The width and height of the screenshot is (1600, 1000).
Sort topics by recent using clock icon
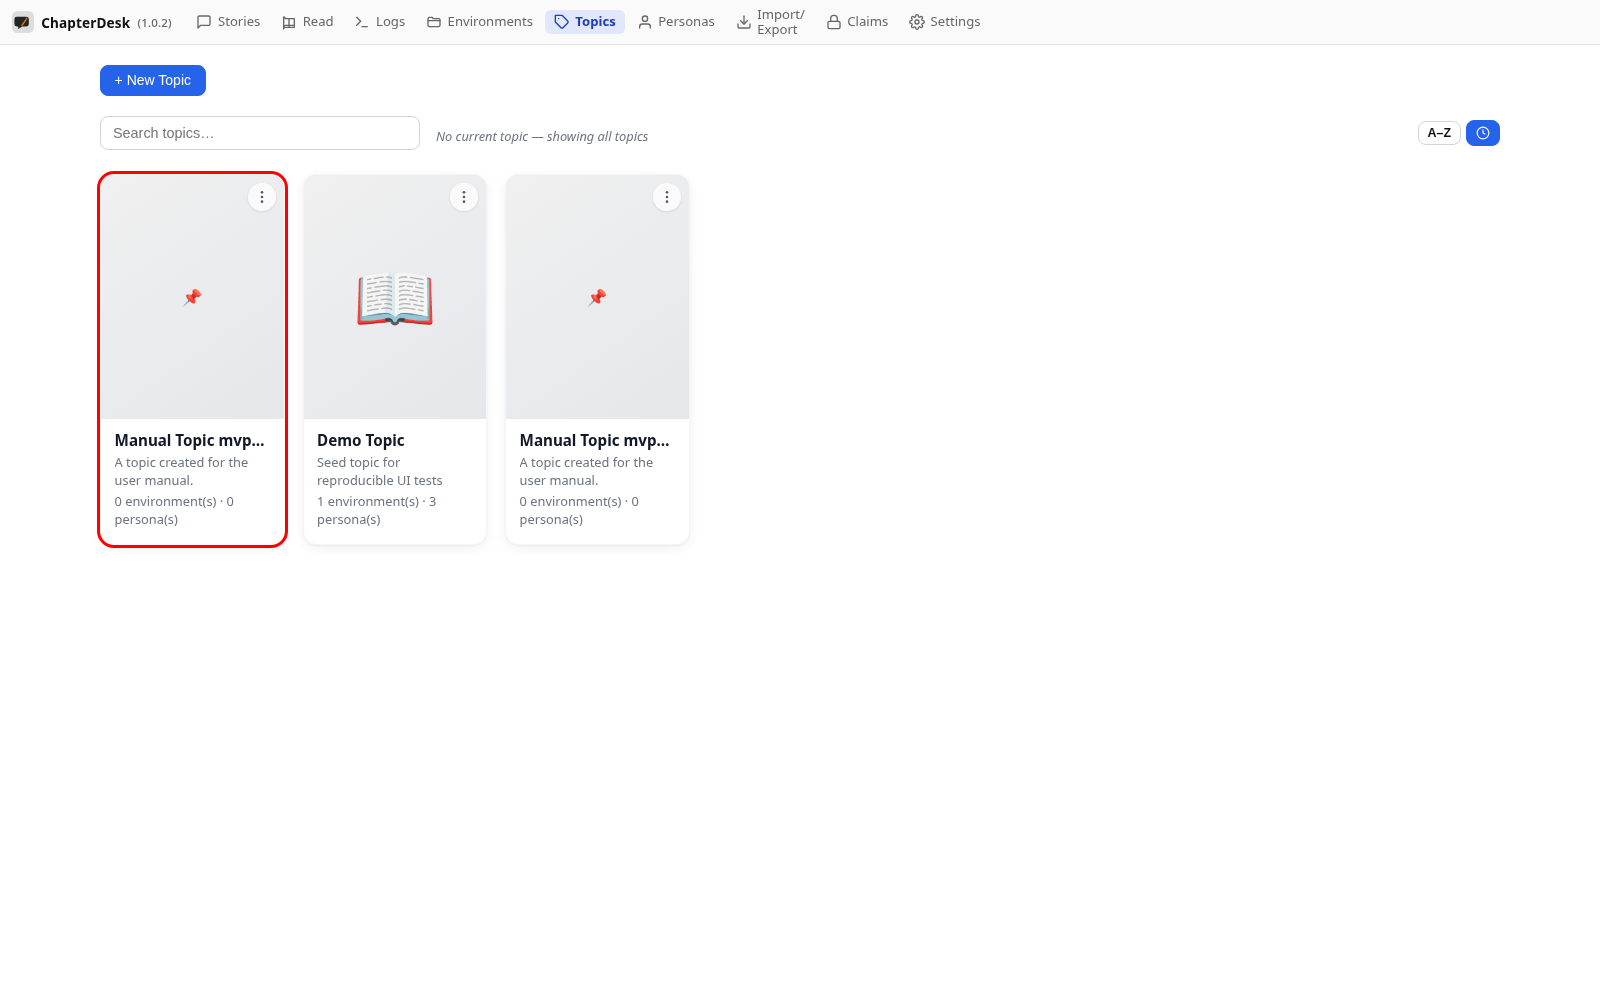(1483, 133)
